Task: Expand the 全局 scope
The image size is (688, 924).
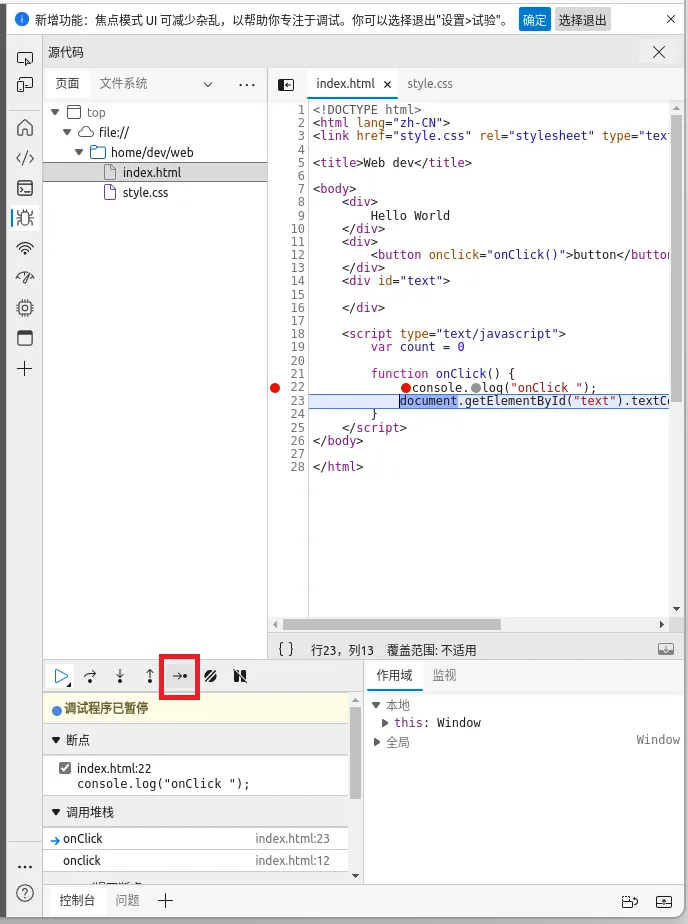Action: click(x=377, y=742)
